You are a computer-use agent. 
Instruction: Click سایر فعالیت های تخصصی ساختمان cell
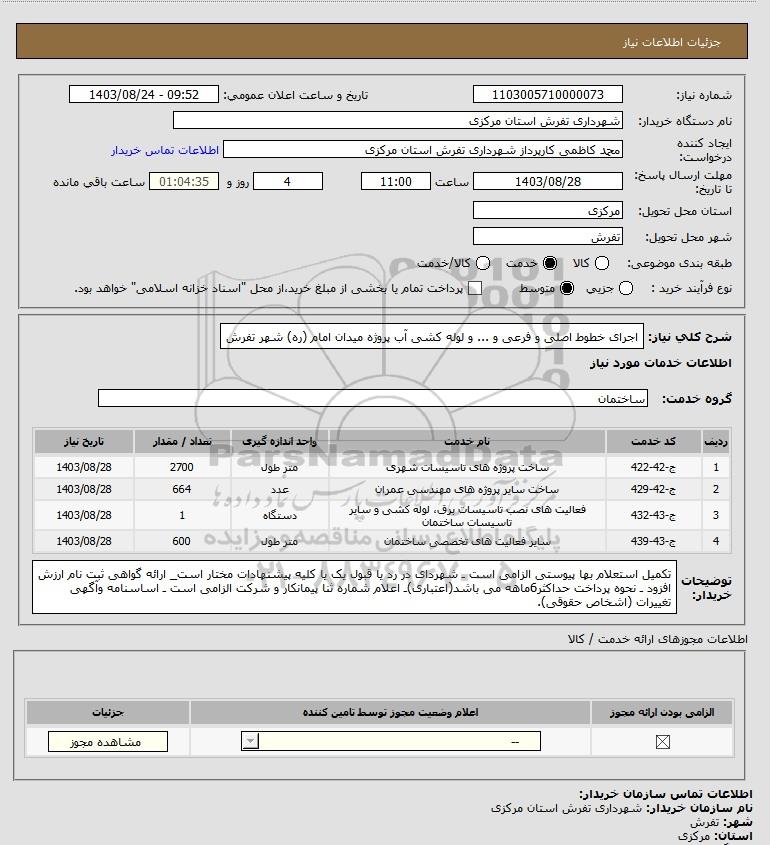pyautogui.click(x=467, y=541)
